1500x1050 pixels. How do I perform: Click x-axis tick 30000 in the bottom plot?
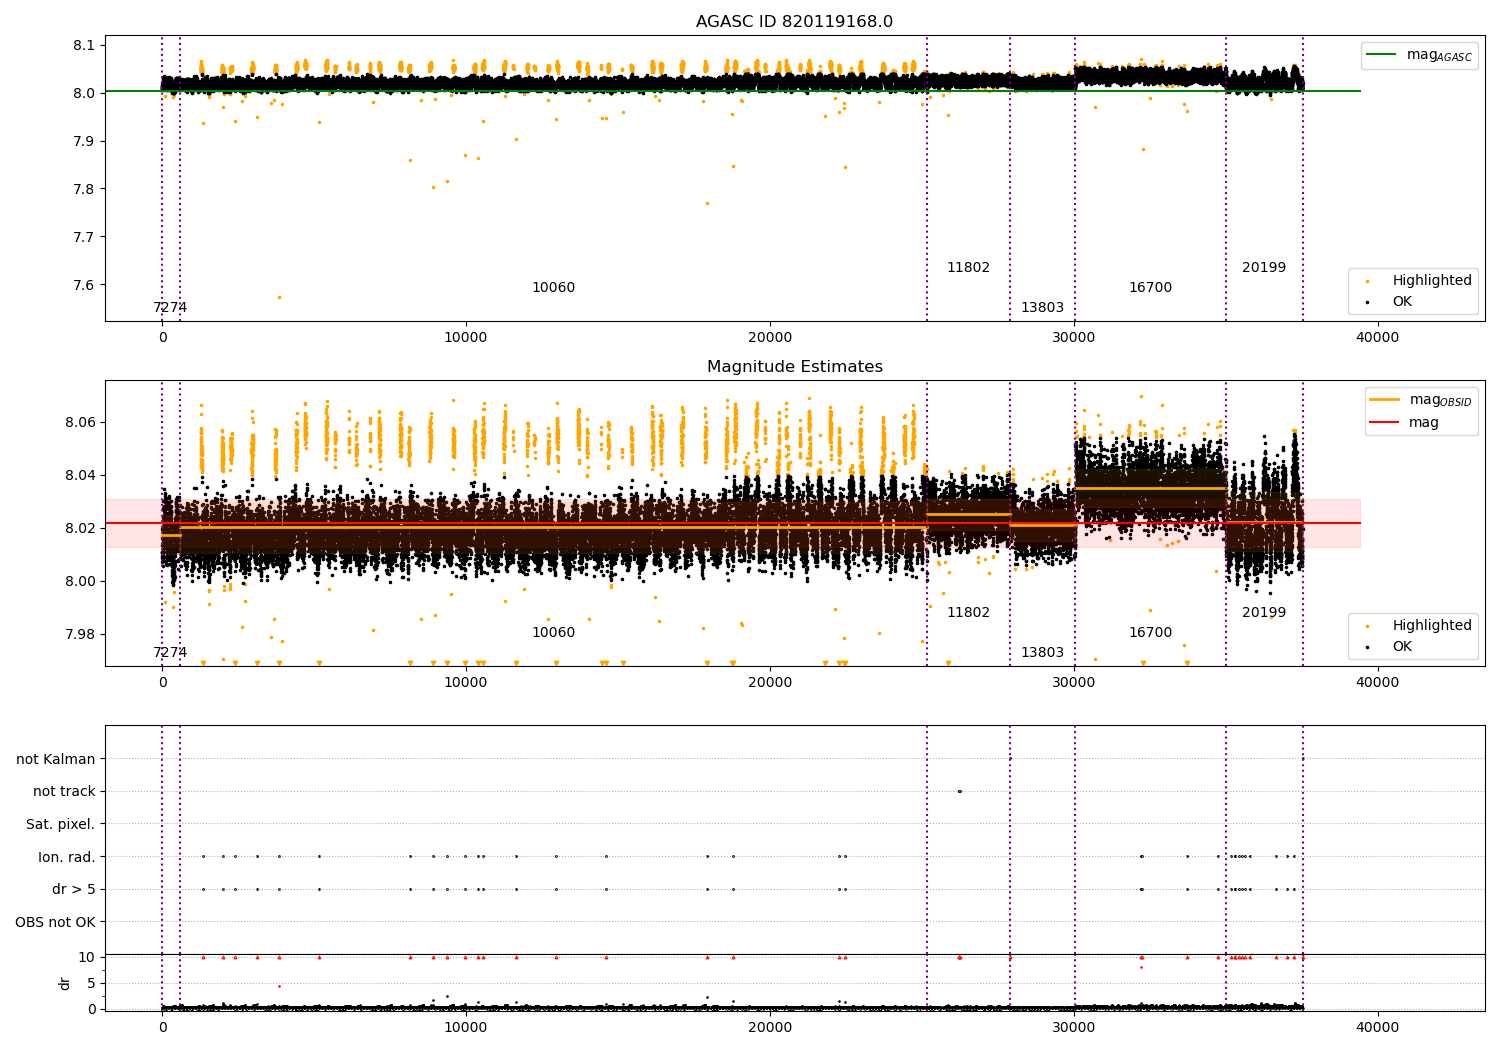click(x=1074, y=1026)
